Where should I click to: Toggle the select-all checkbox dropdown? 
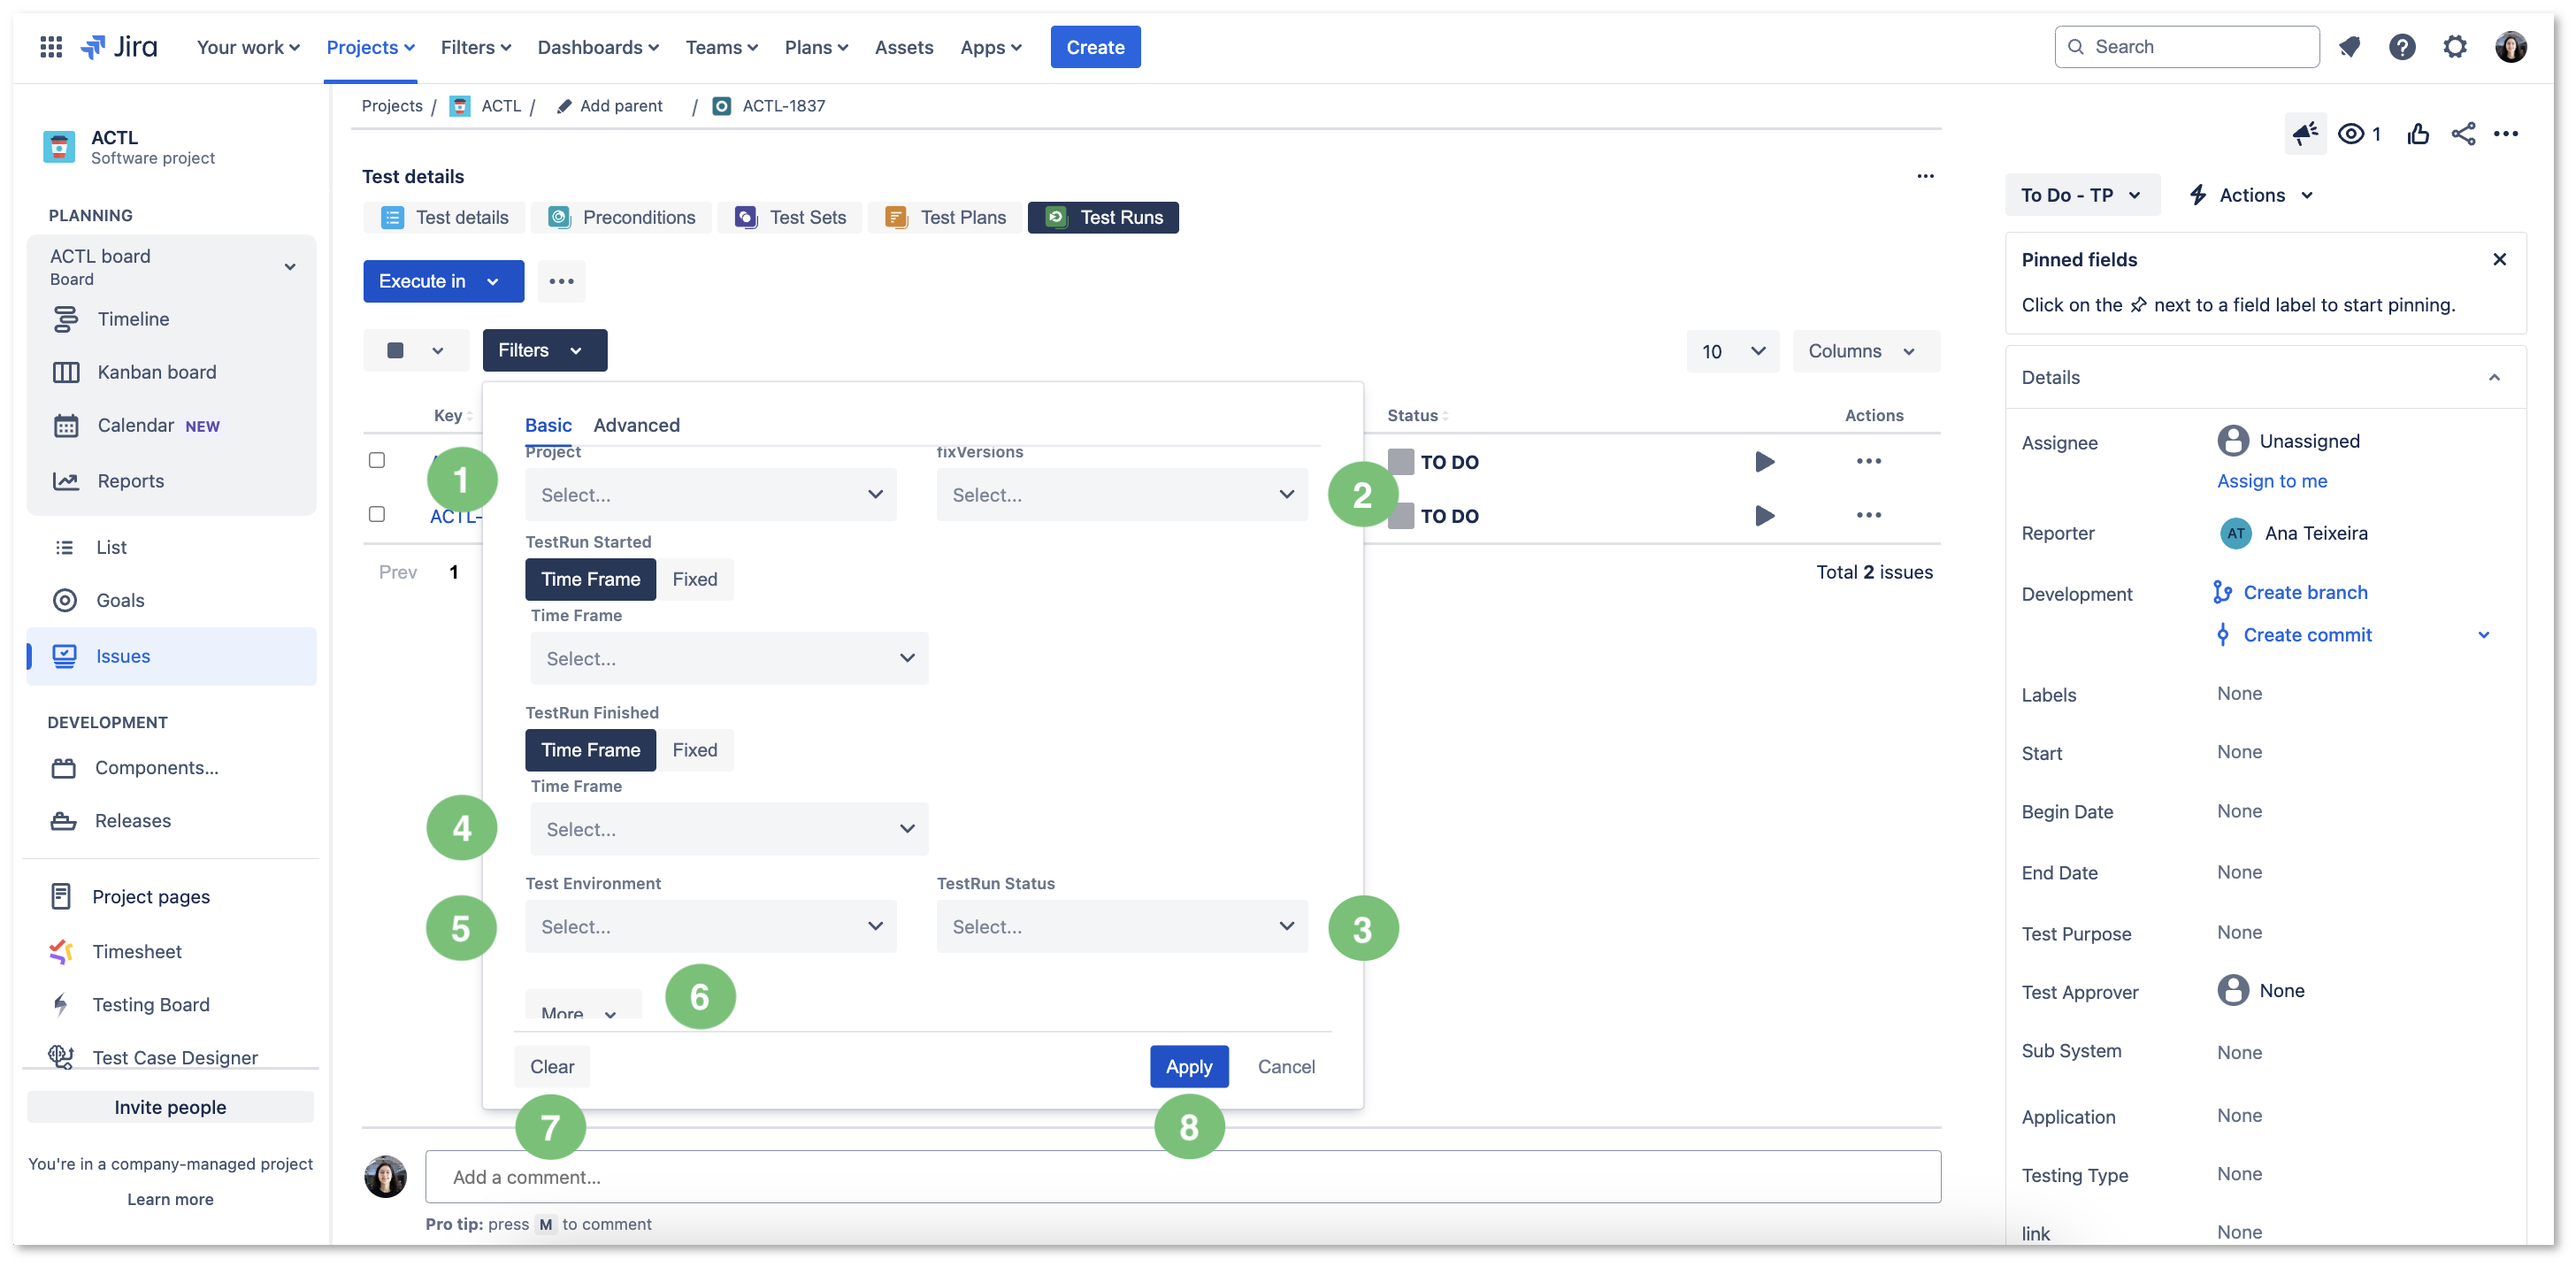[415, 350]
